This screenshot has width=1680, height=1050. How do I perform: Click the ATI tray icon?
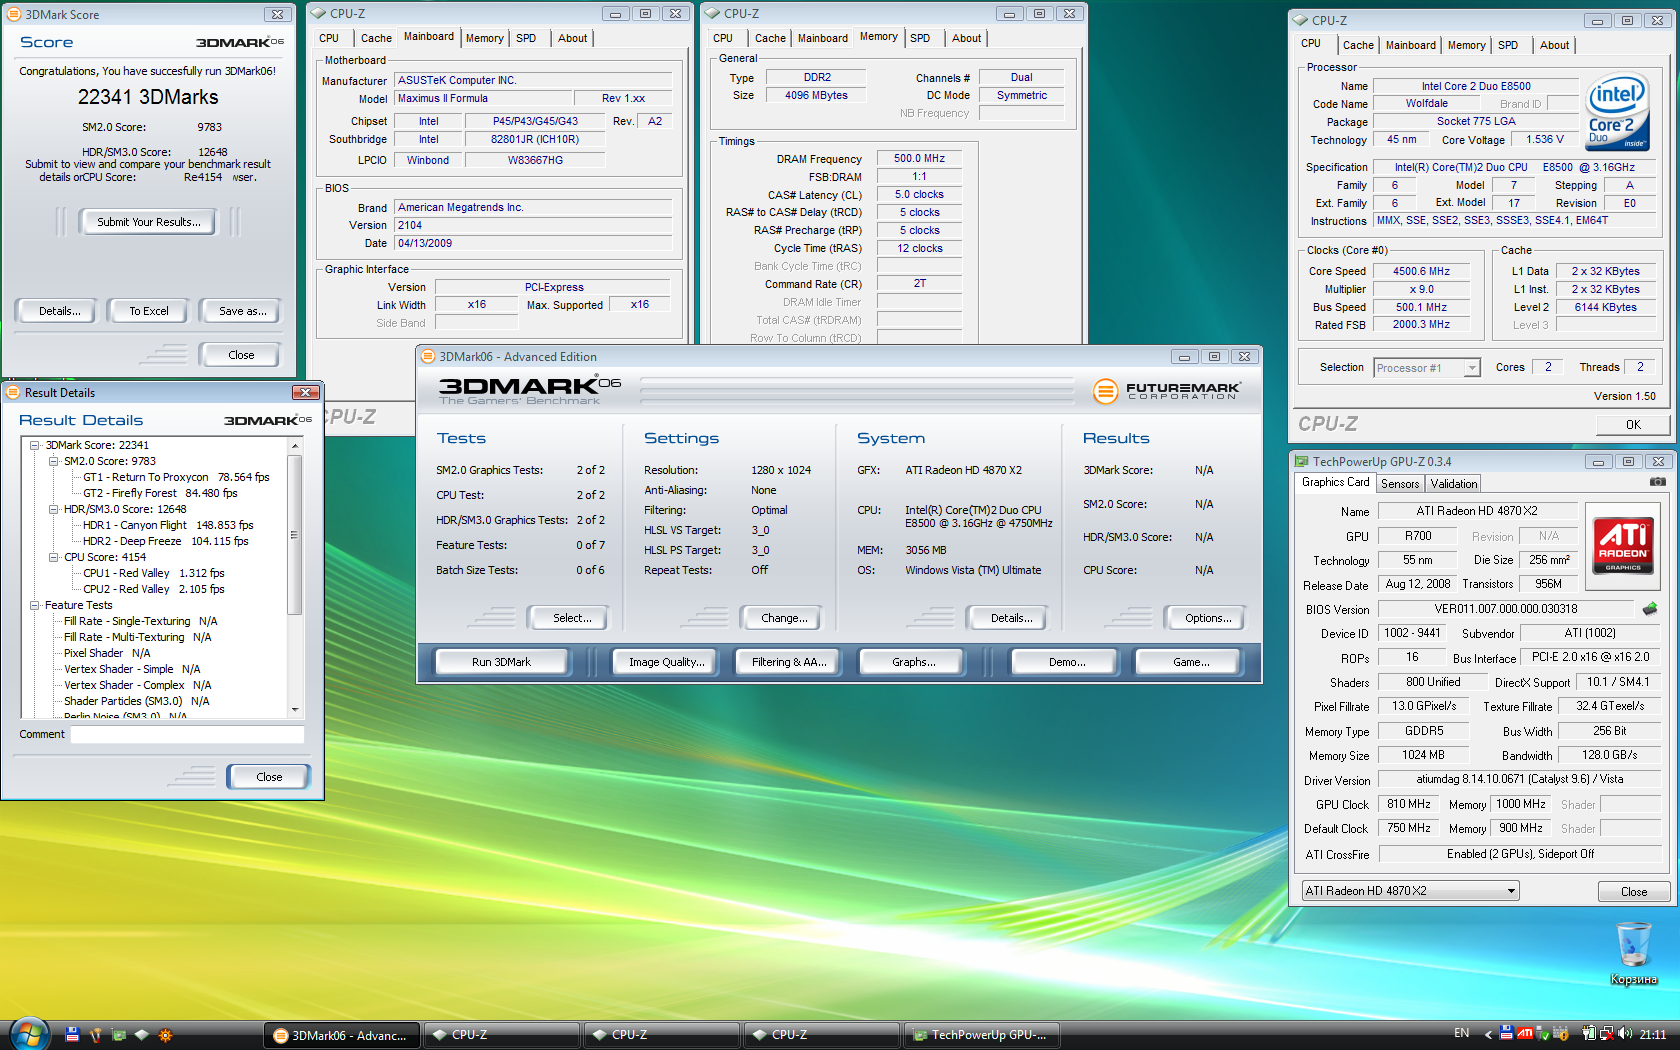point(1525,1034)
